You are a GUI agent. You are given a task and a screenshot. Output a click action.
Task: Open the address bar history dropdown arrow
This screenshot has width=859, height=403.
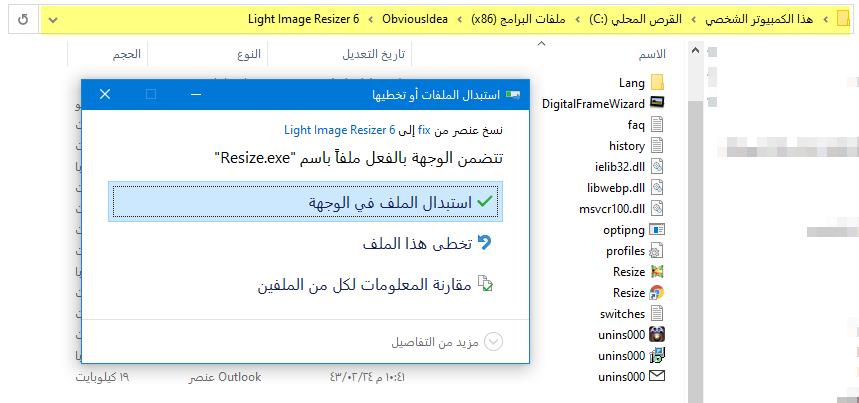(52, 20)
